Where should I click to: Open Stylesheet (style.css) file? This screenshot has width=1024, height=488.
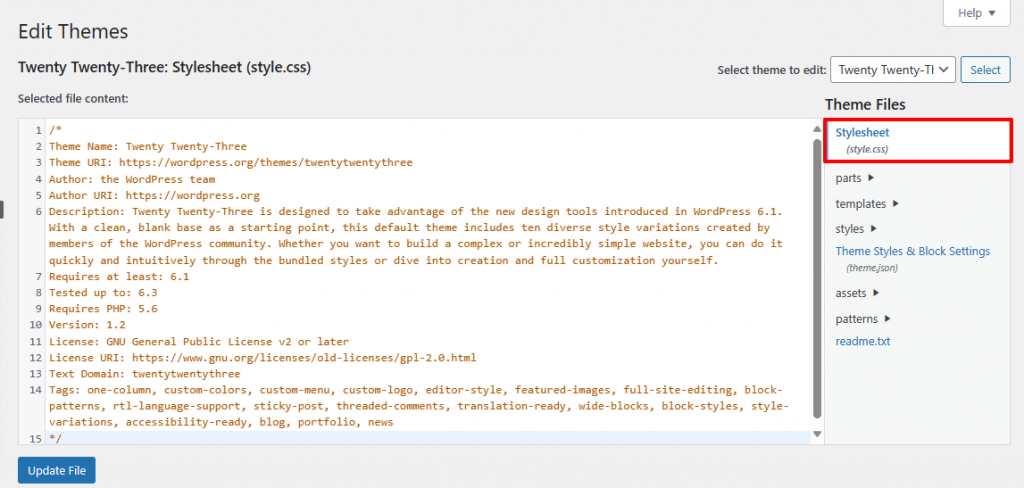918,140
